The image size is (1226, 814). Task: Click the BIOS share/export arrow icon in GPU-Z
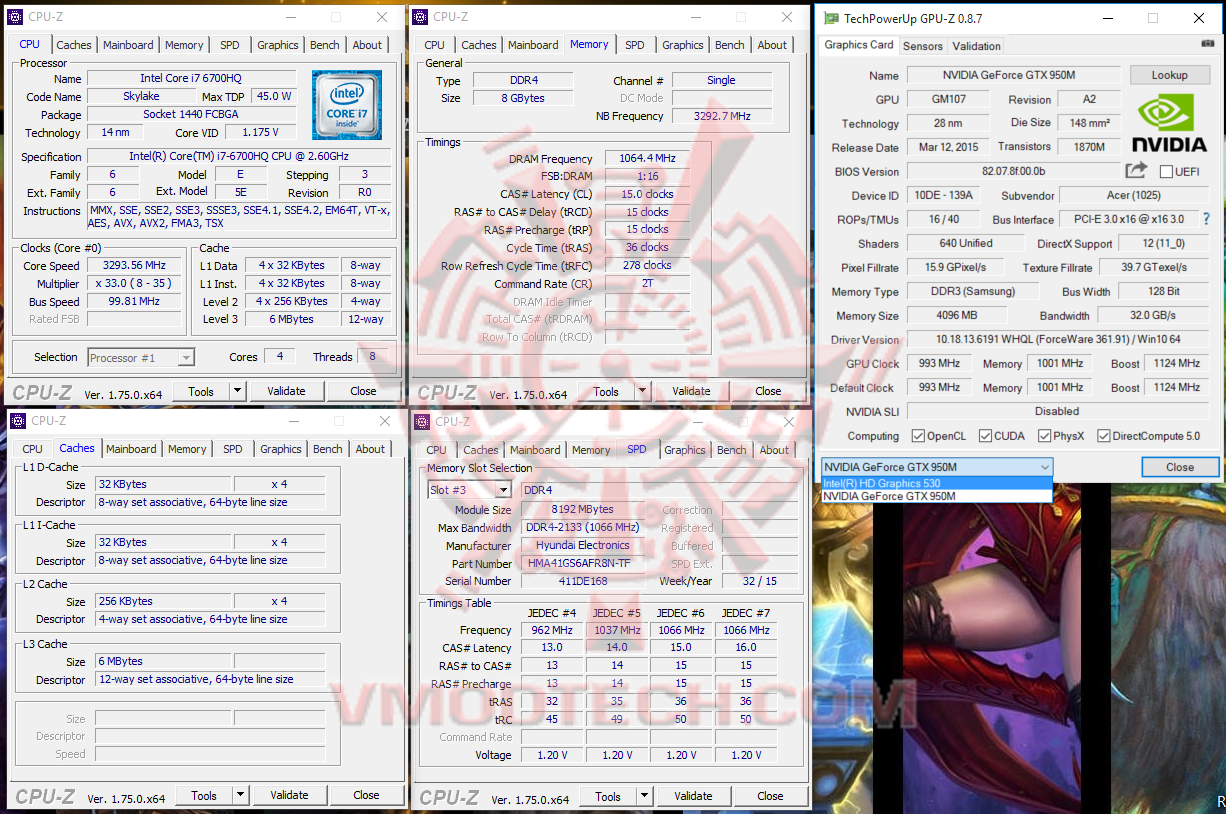1136,171
